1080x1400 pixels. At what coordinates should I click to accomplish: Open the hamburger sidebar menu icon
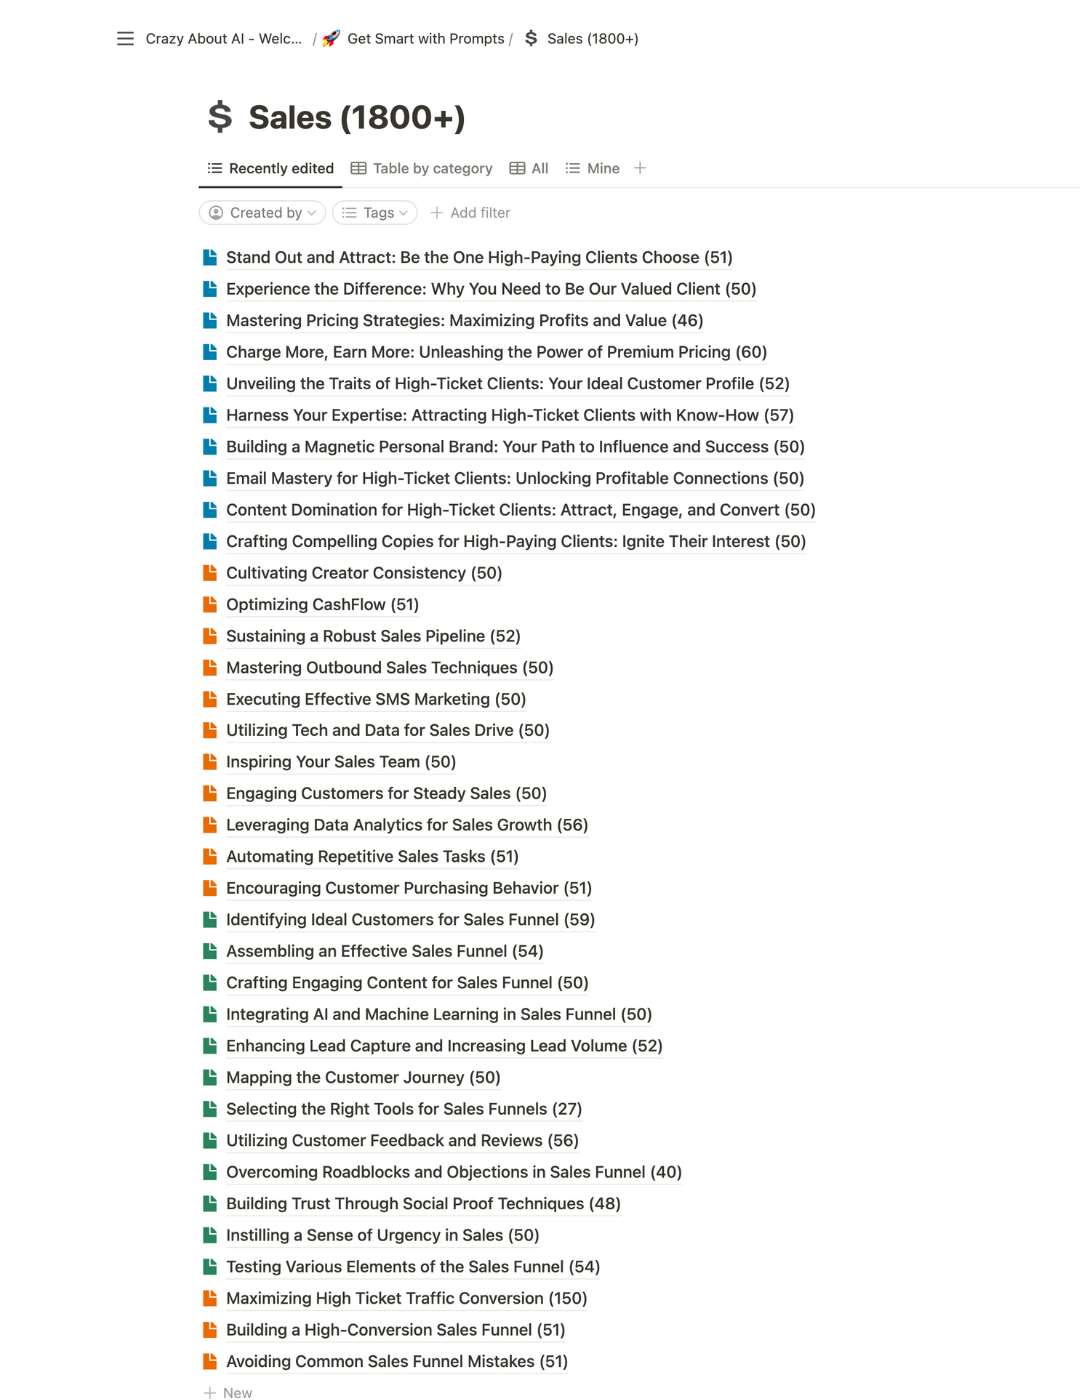click(x=125, y=39)
